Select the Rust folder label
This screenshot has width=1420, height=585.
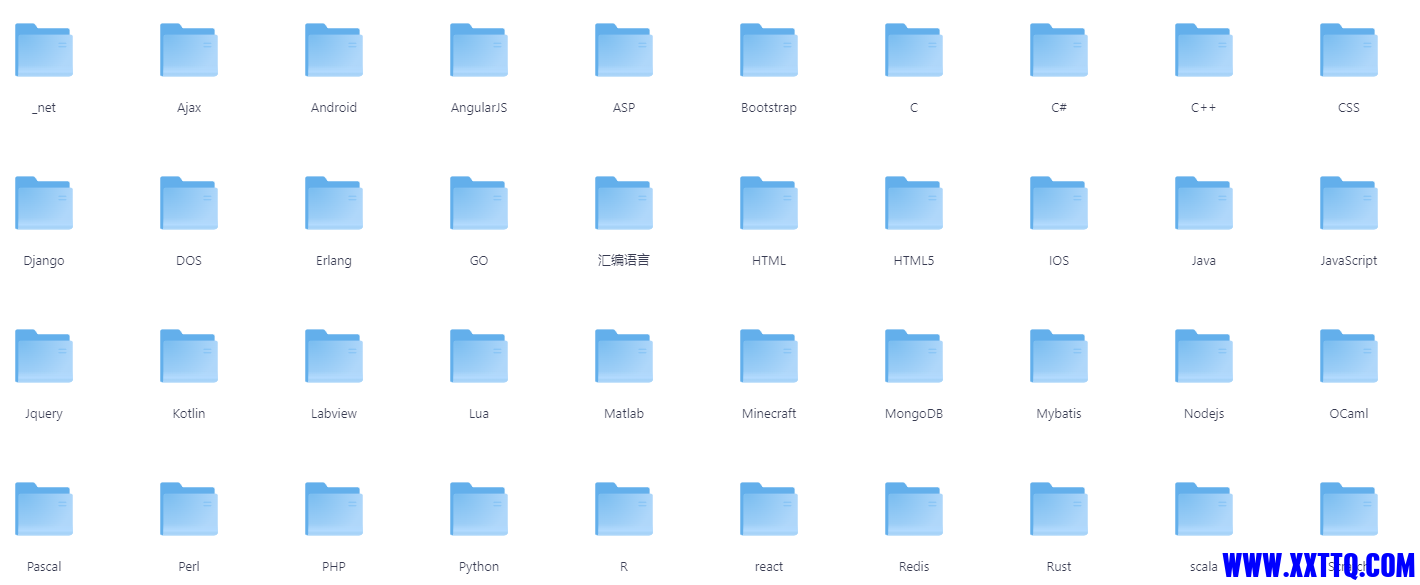1059,566
